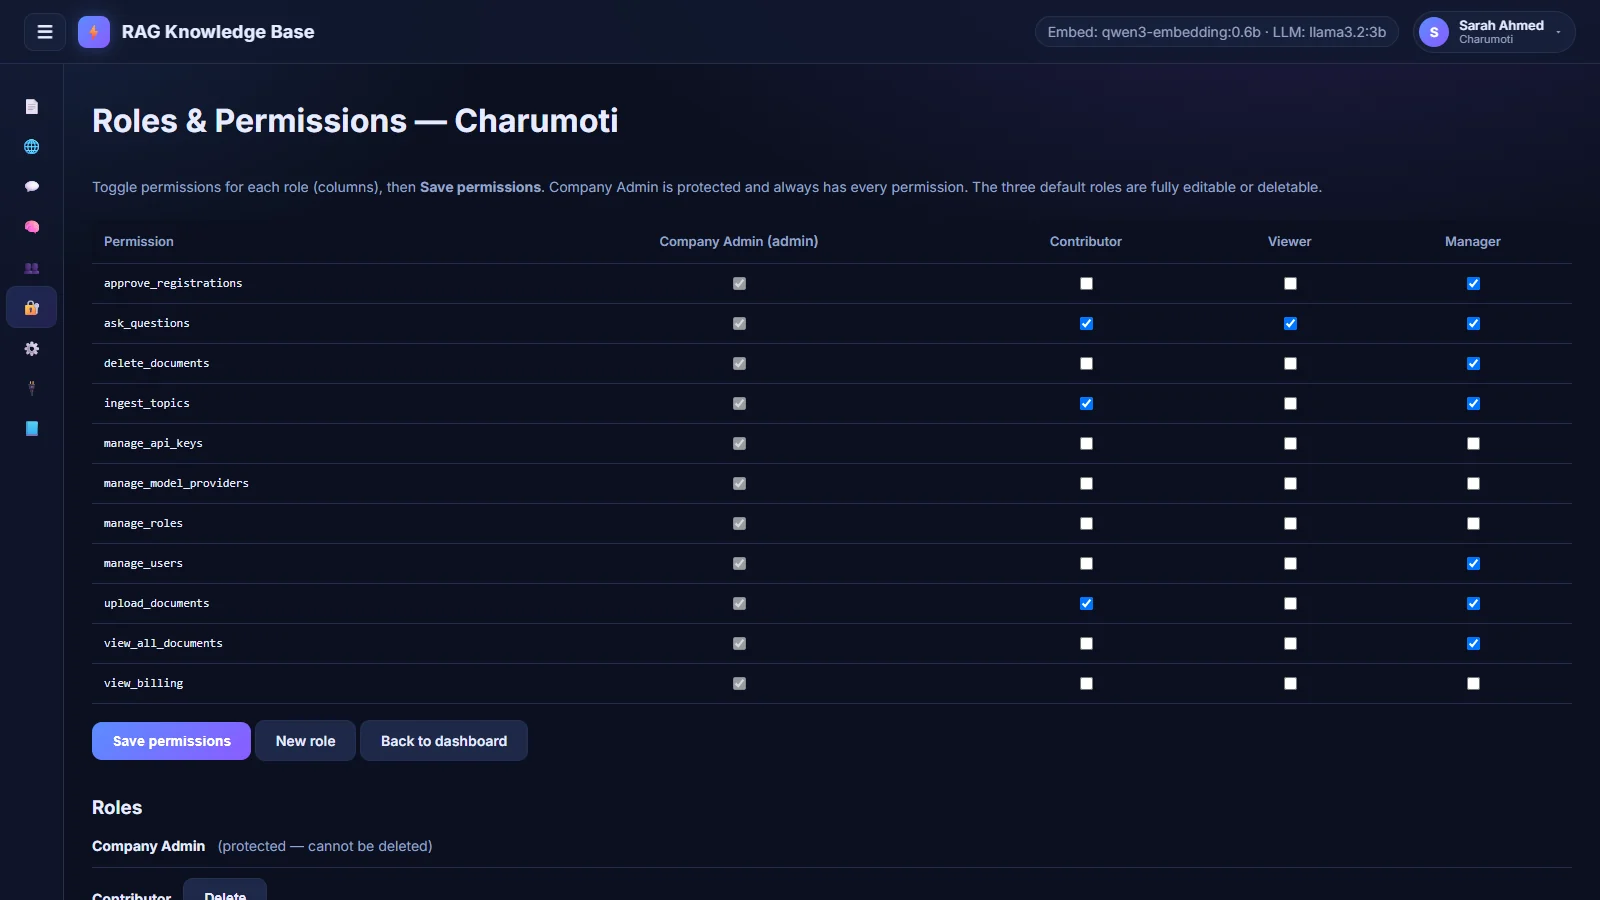Open the hamburger menu
Screen dimensions: 1600x900
pos(45,32)
